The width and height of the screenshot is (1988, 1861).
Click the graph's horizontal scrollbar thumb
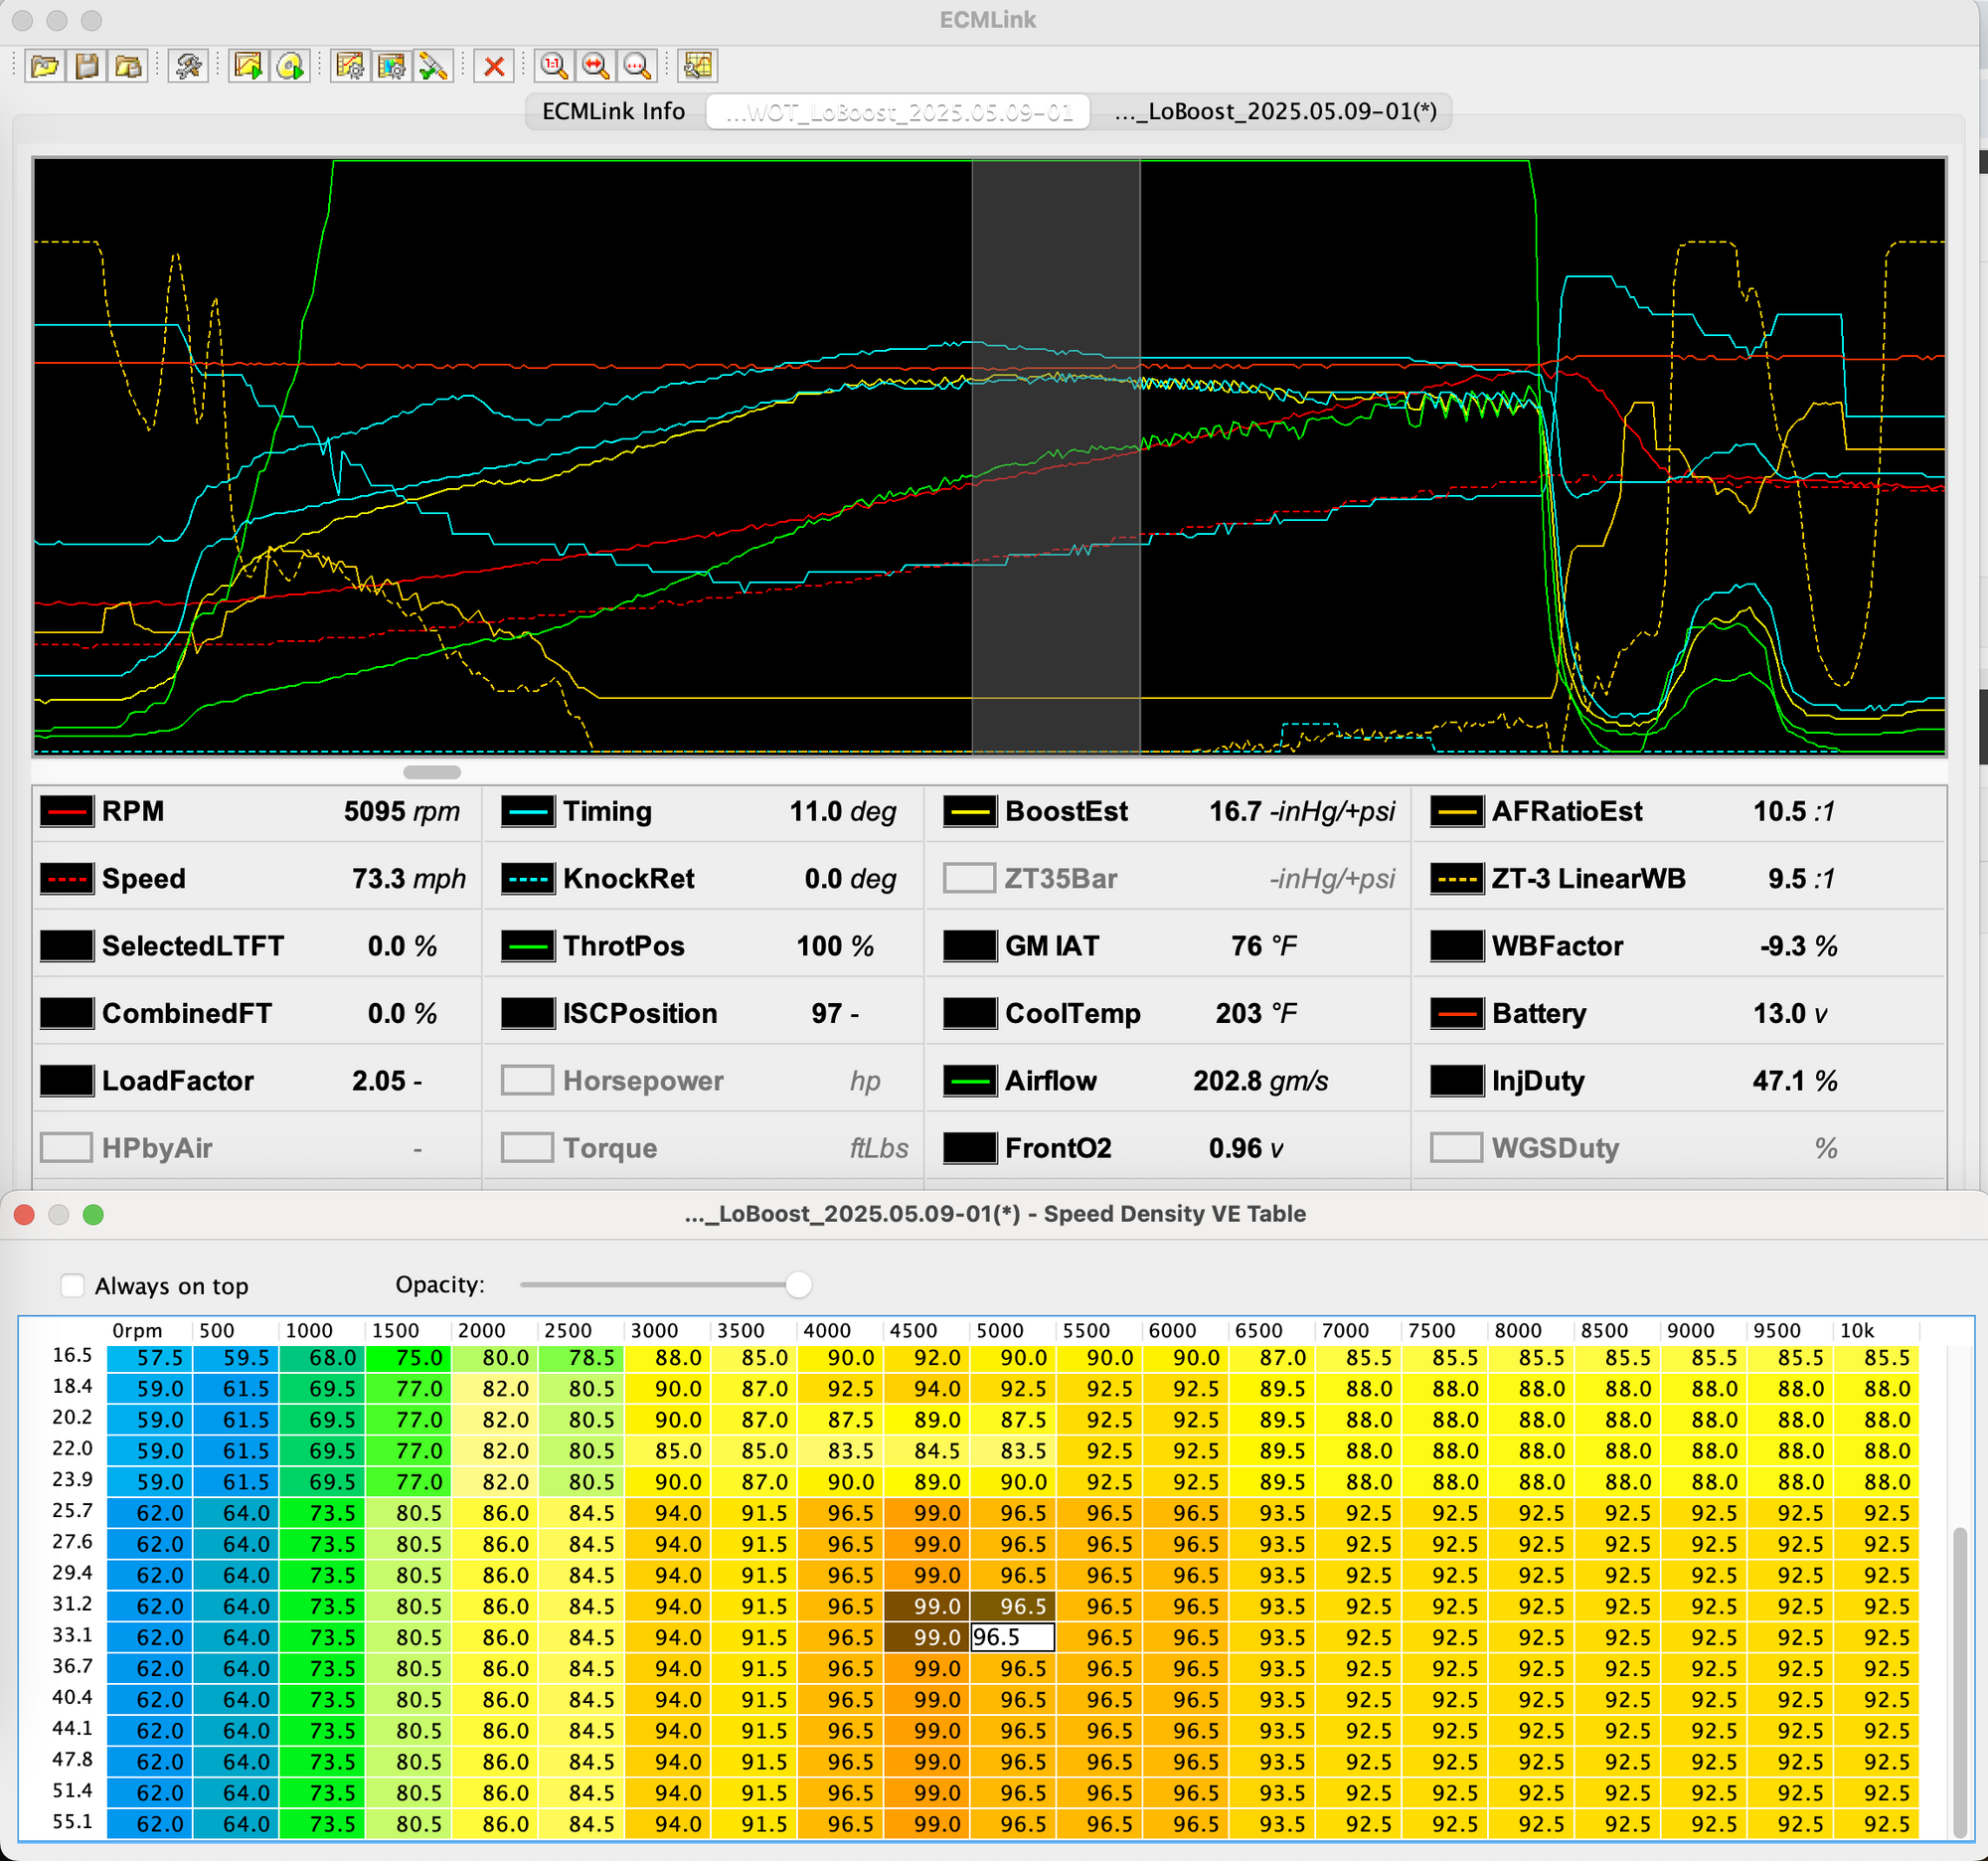point(432,772)
